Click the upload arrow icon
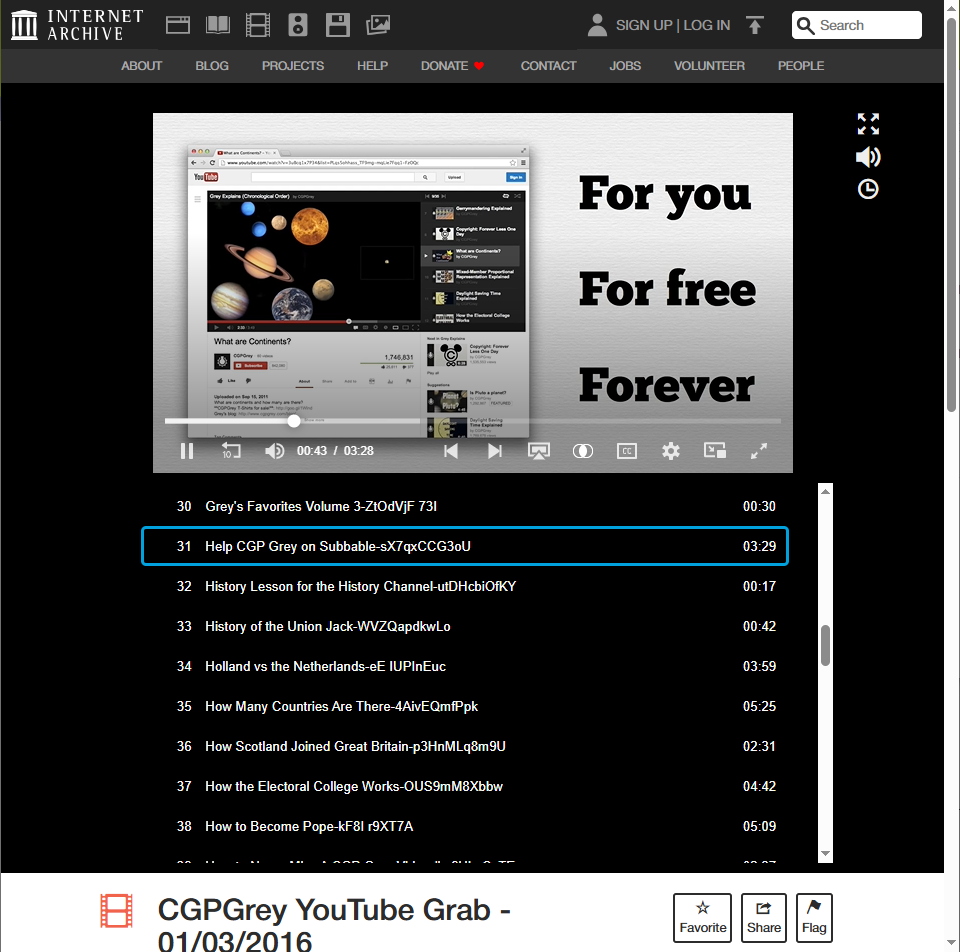The width and height of the screenshot is (960, 952). (x=755, y=25)
